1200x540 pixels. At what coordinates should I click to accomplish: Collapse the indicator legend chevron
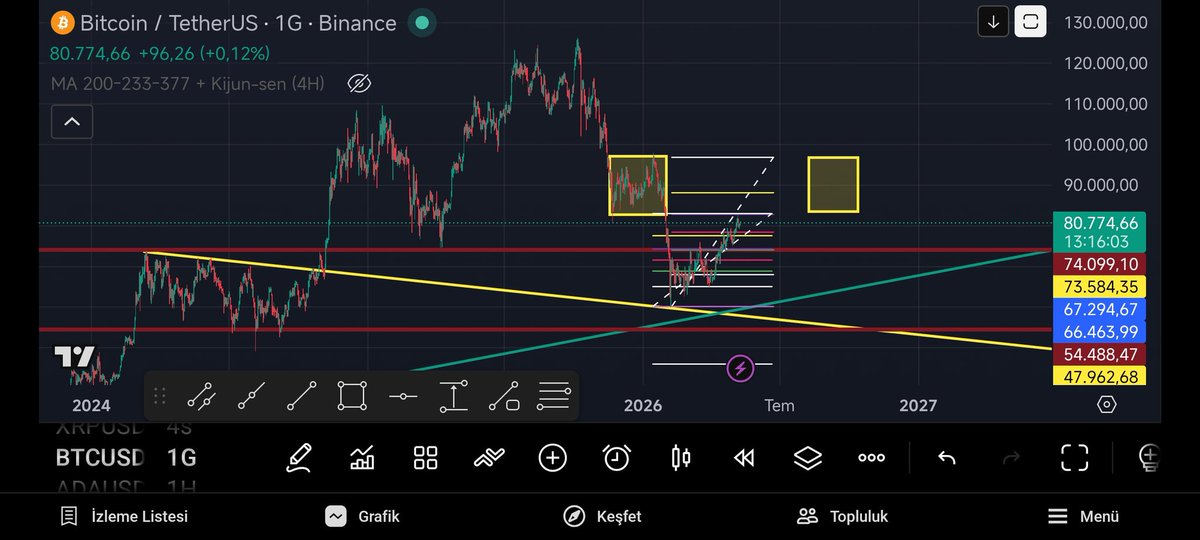(72, 123)
